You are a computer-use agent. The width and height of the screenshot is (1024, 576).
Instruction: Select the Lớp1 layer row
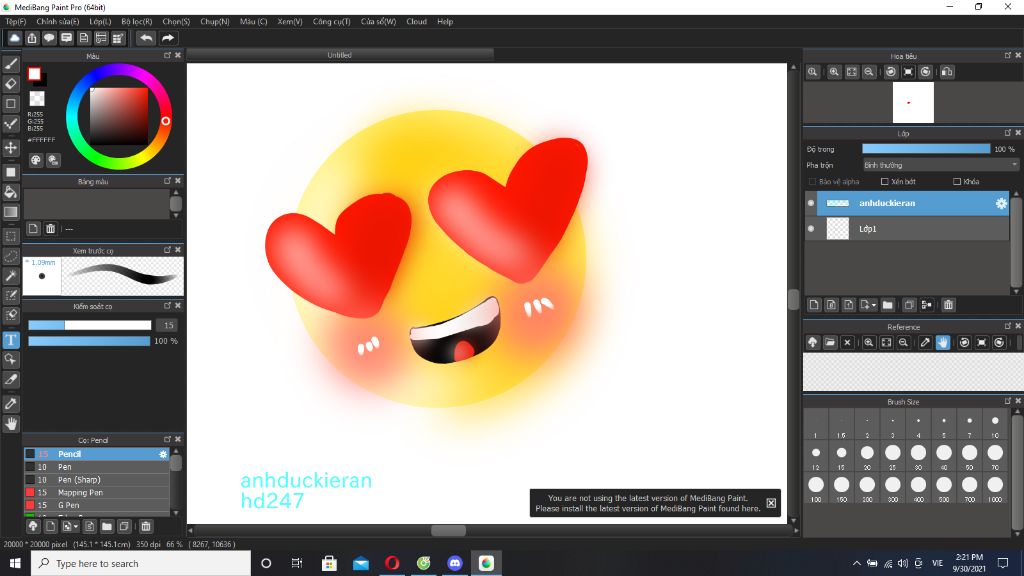pyautogui.click(x=908, y=229)
